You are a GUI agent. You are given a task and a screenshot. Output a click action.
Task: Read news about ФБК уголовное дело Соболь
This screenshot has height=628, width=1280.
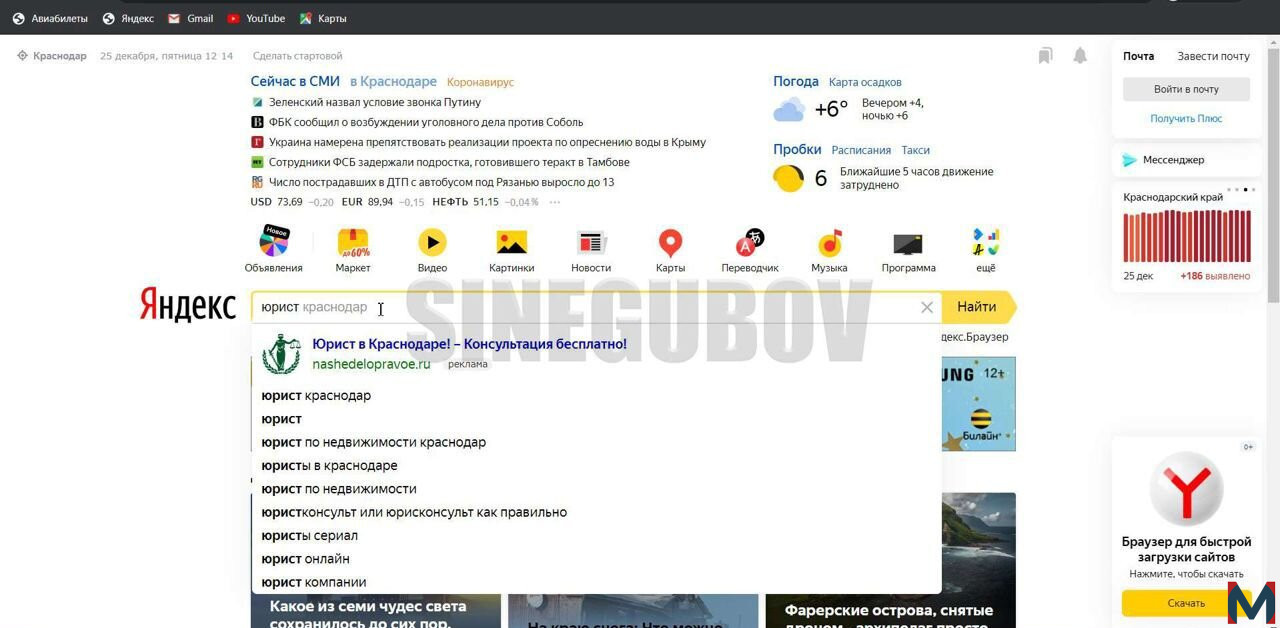(x=426, y=122)
